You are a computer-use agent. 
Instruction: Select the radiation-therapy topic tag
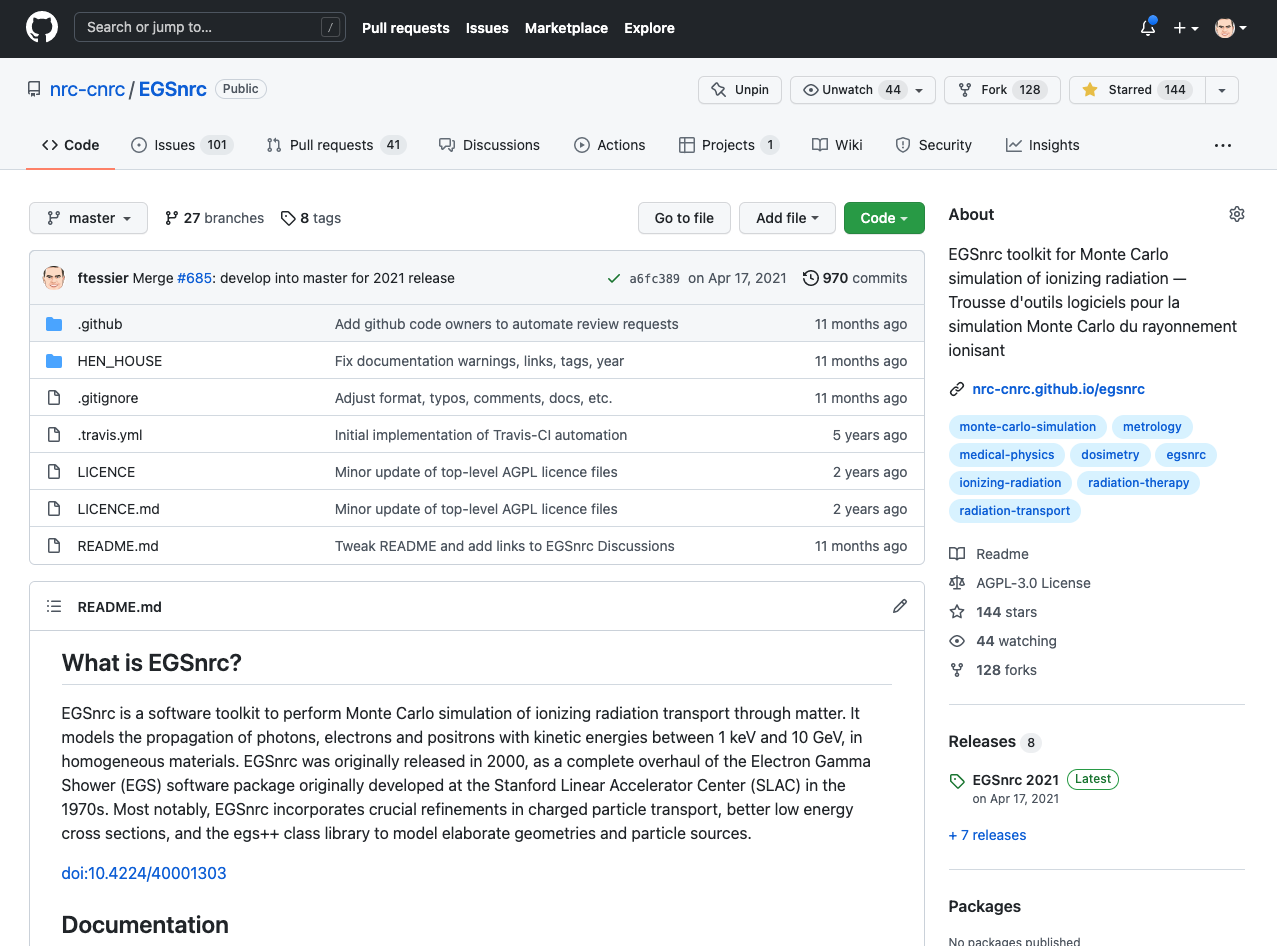point(1139,483)
